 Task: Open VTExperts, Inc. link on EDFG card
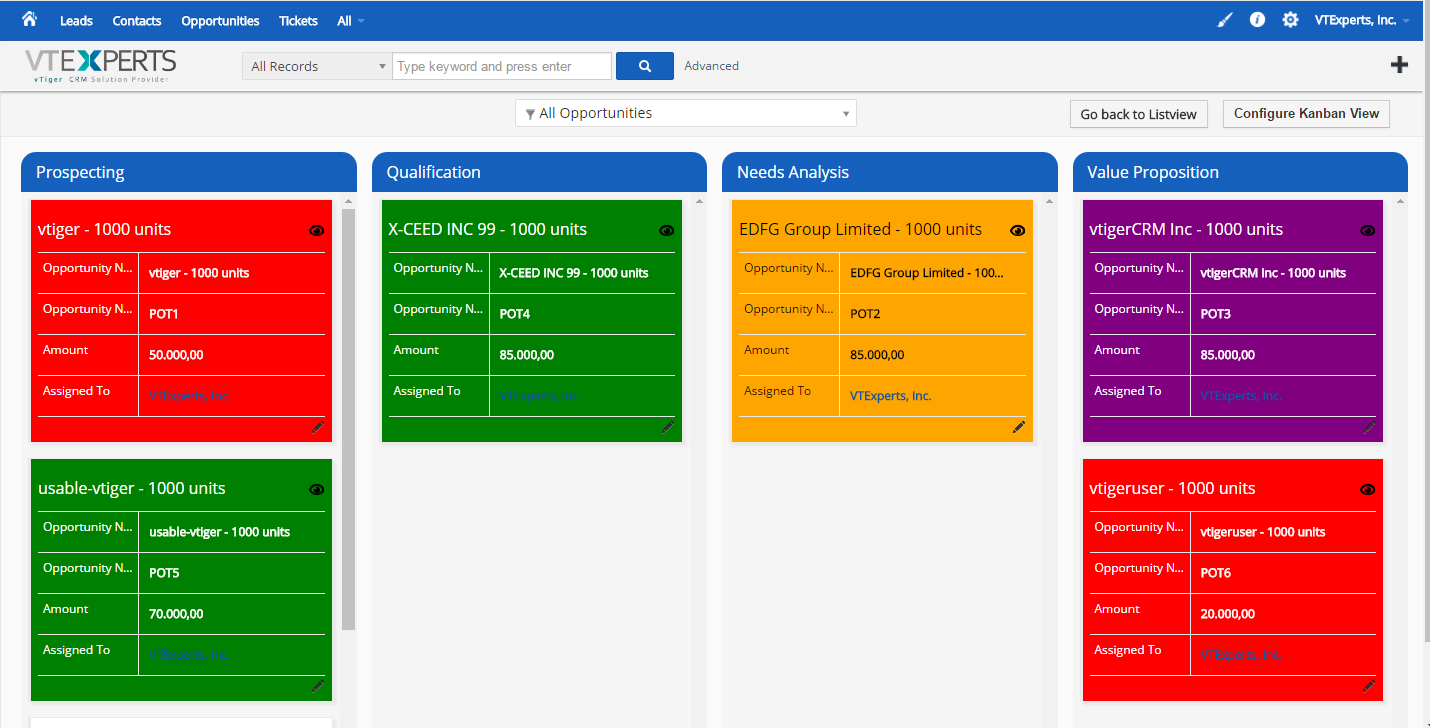tap(891, 396)
